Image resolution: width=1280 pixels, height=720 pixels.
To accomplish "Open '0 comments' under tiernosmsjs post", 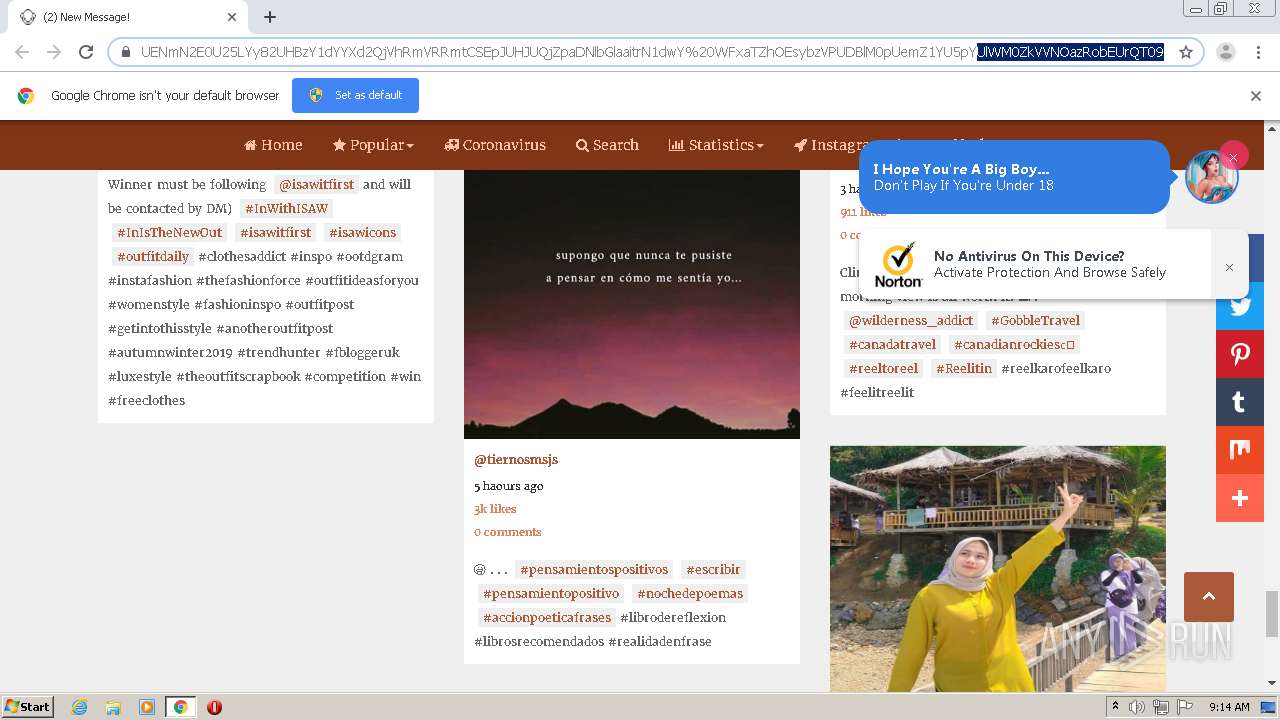I will pos(508,532).
